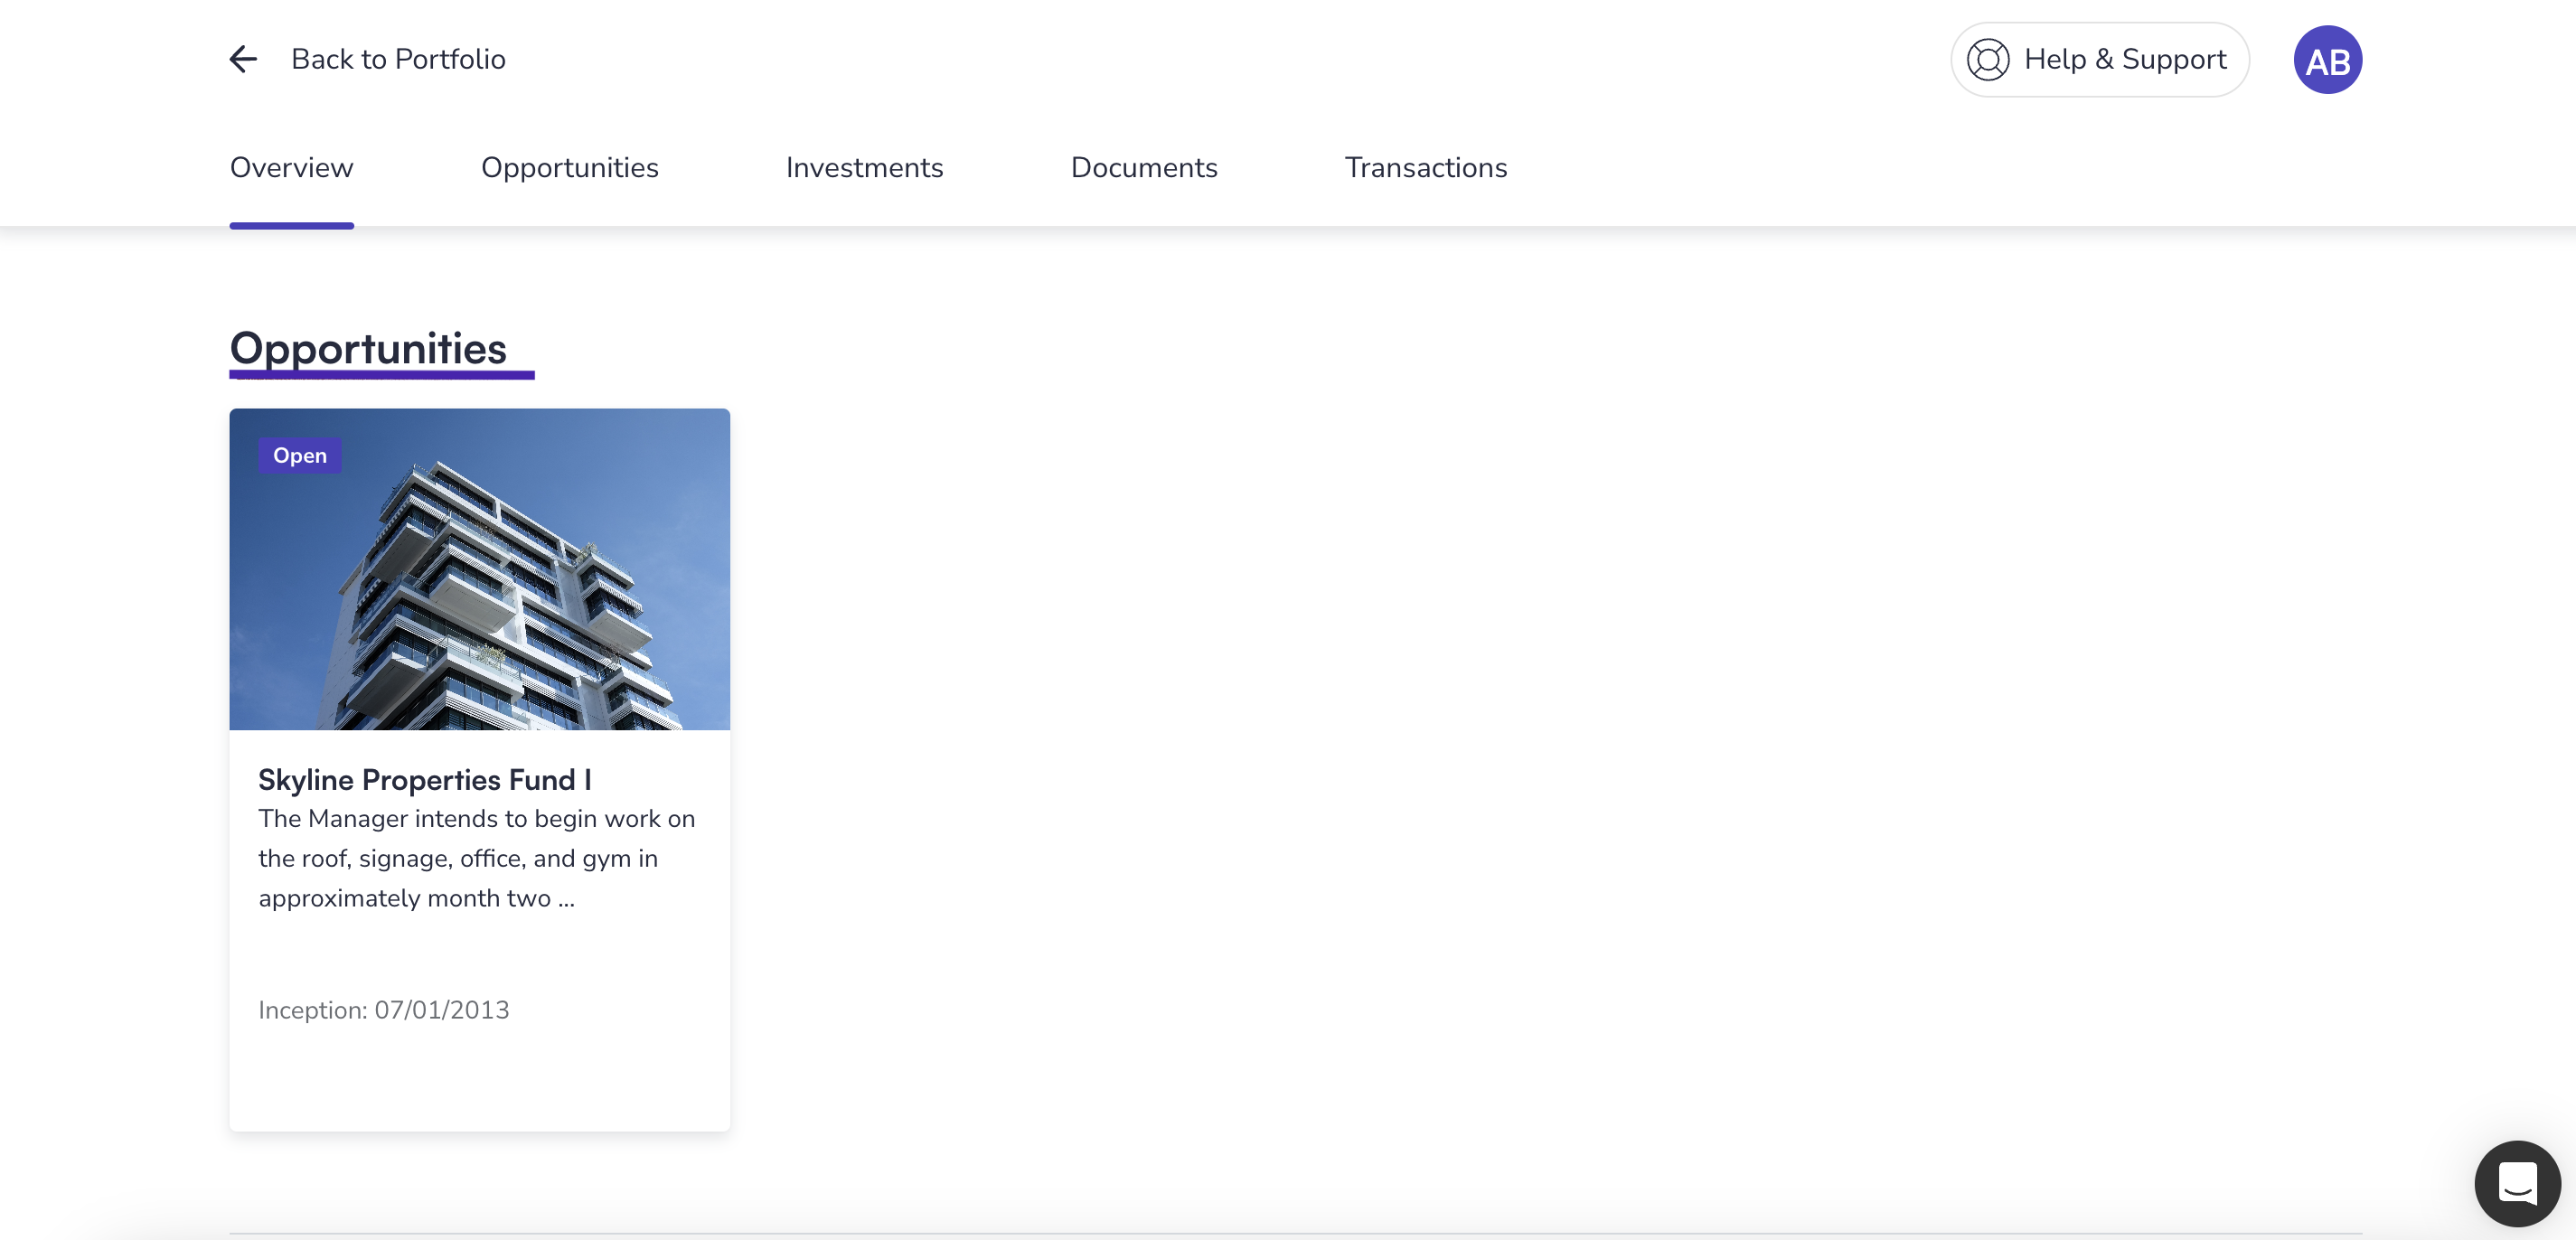Open the chat widget bubble
The width and height of the screenshot is (2576, 1240).
click(2517, 1183)
